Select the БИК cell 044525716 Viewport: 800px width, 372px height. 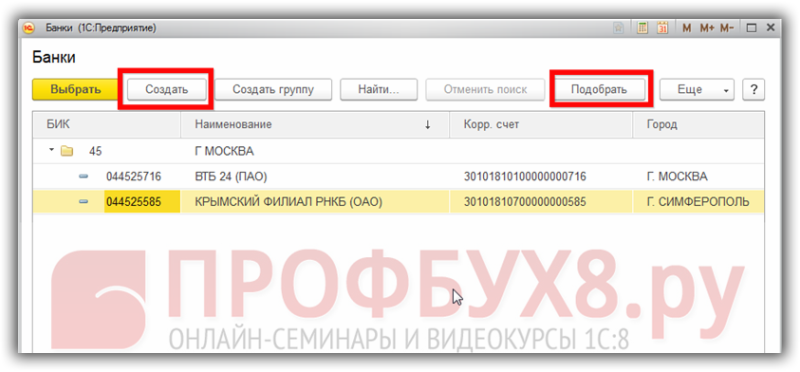(x=134, y=177)
